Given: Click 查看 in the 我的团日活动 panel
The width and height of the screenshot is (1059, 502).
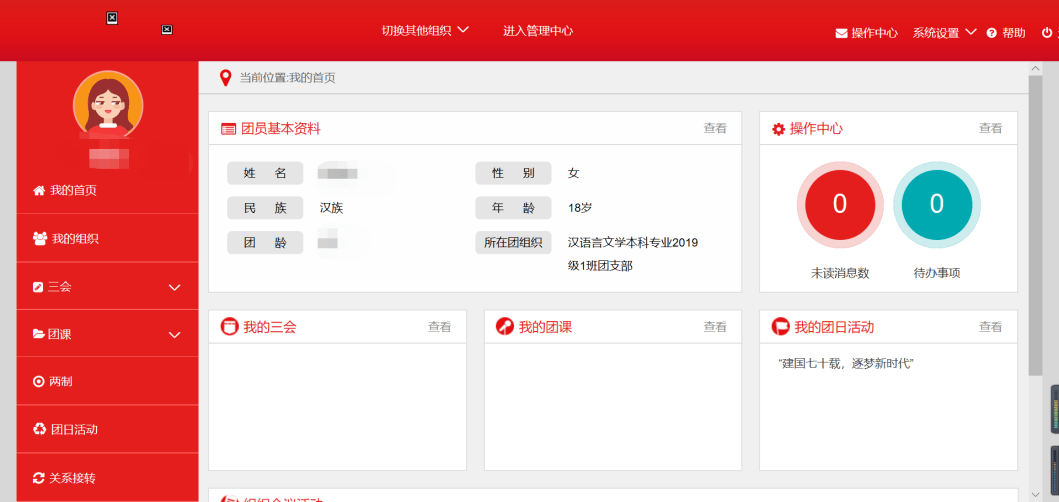Looking at the screenshot, I should point(991,327).
